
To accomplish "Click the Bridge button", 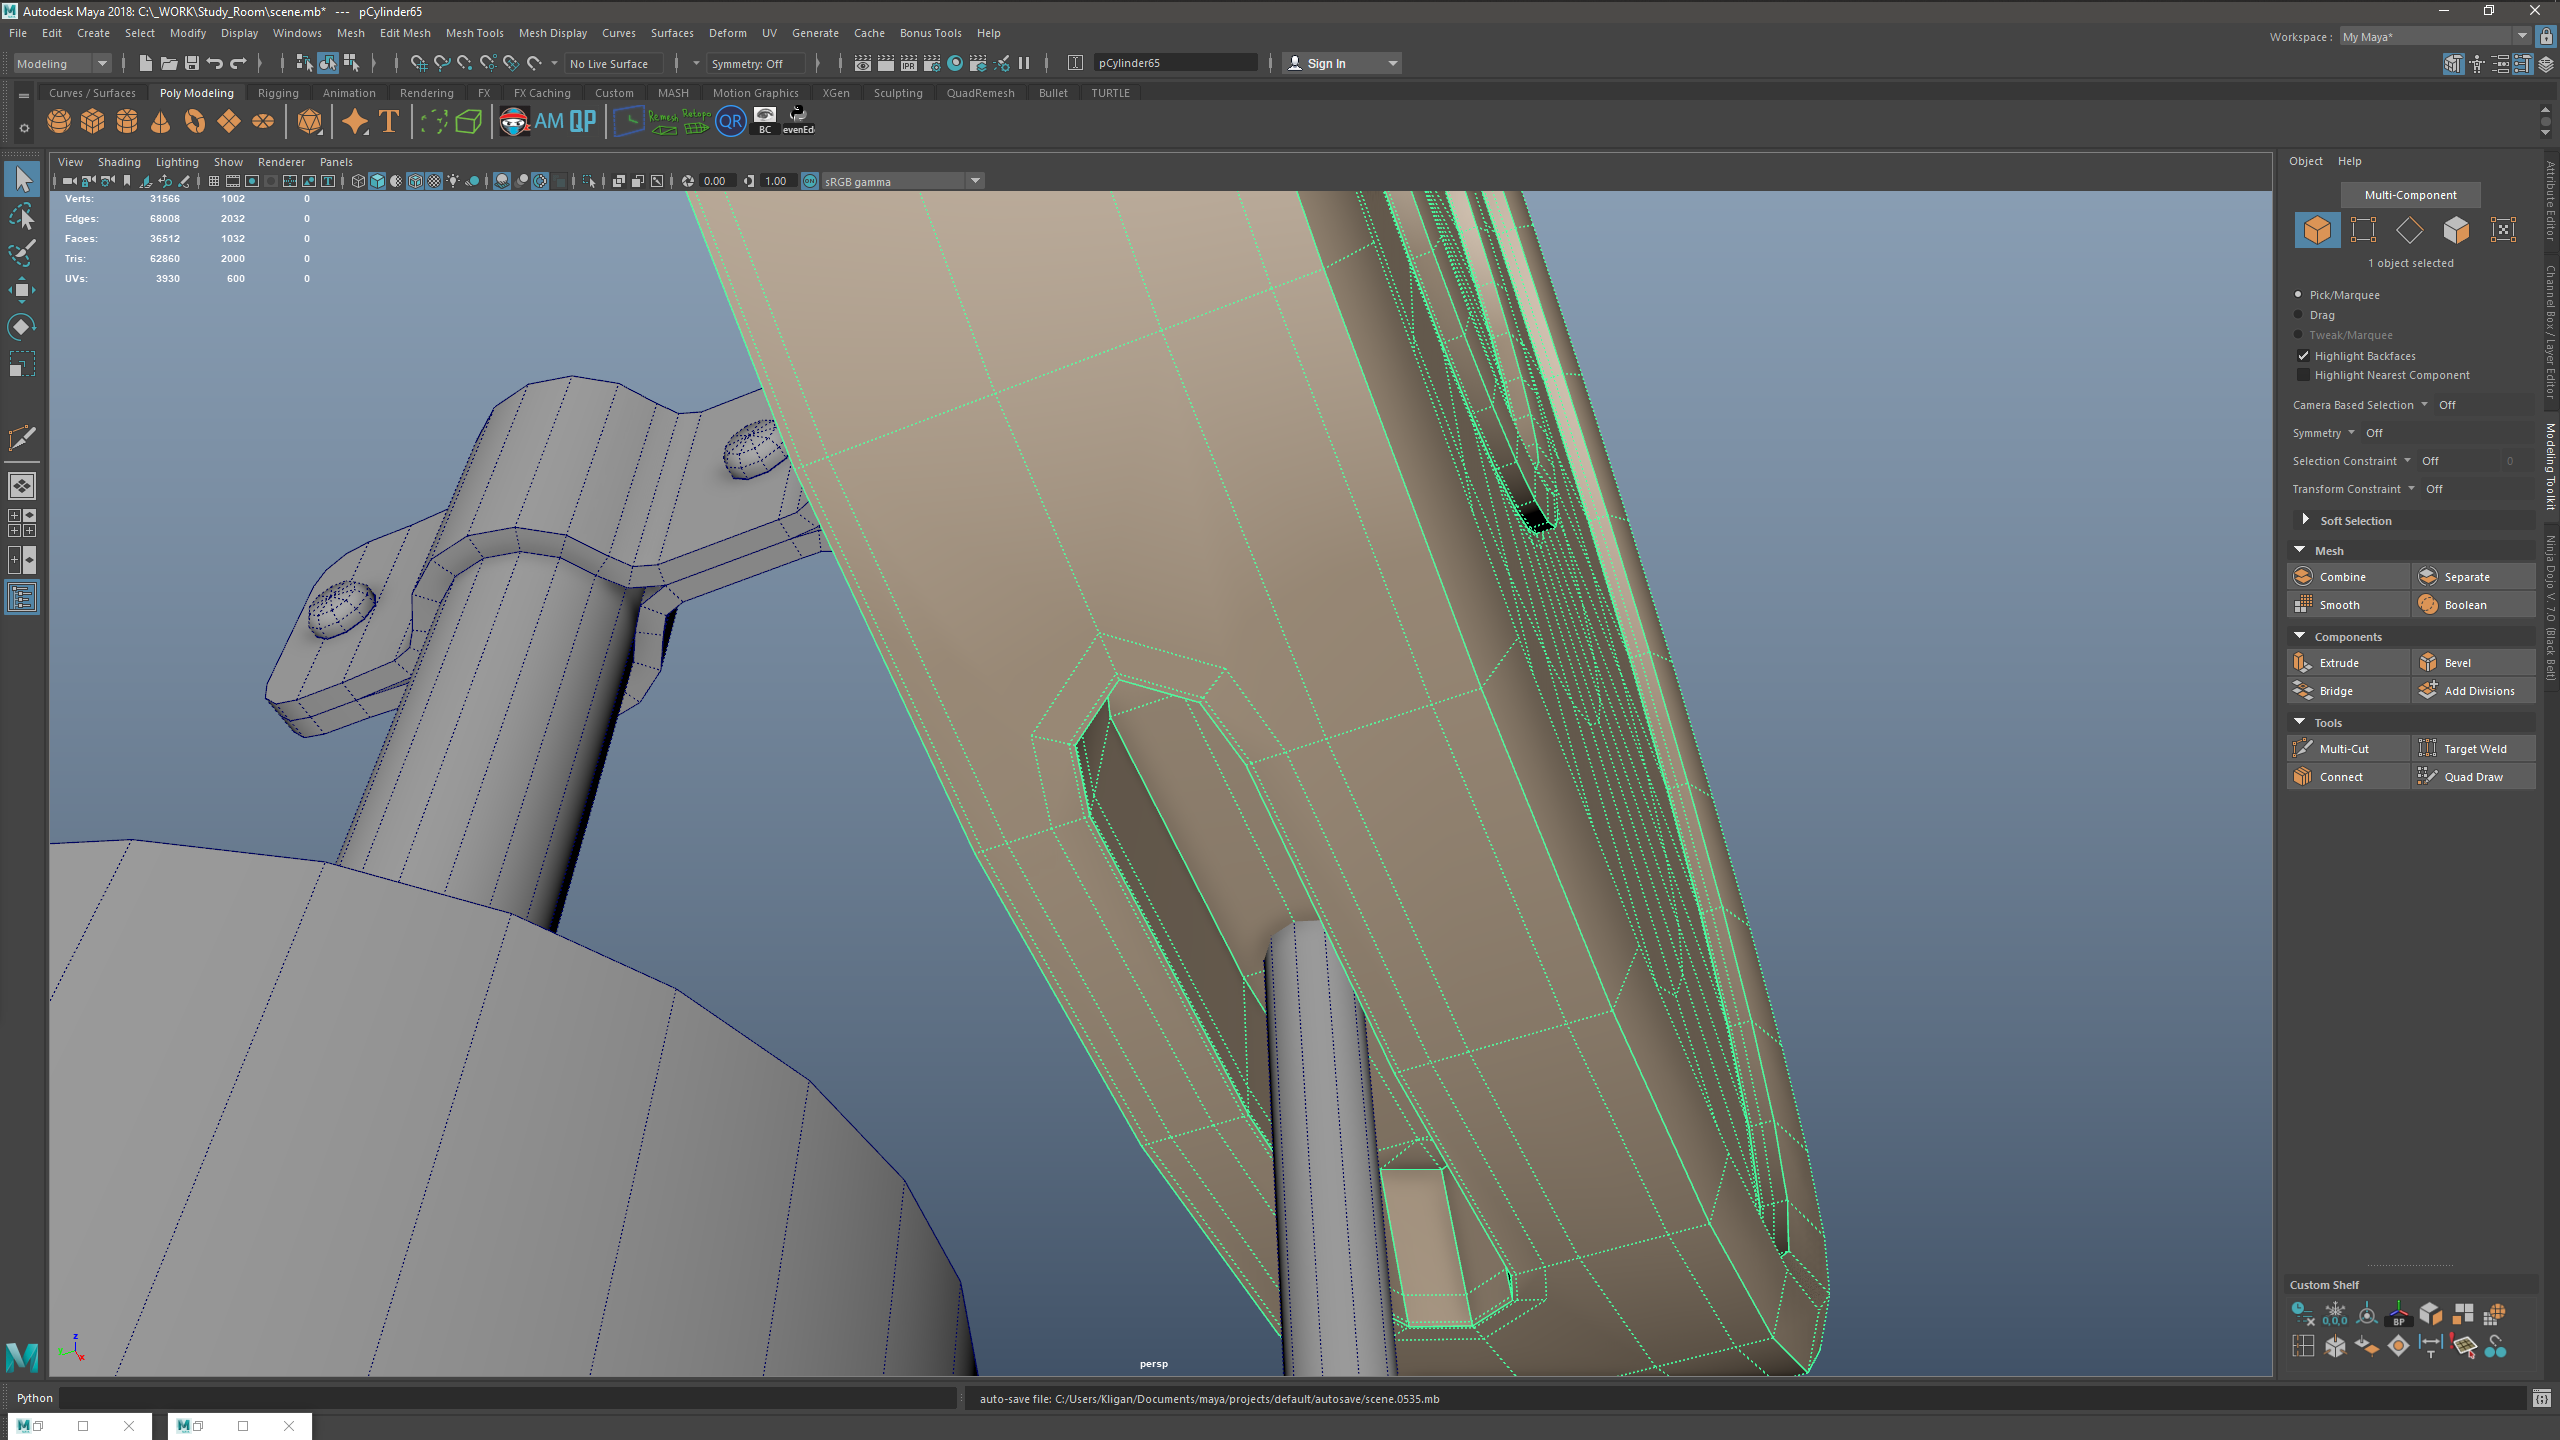I will click(x=2348, y=691).
